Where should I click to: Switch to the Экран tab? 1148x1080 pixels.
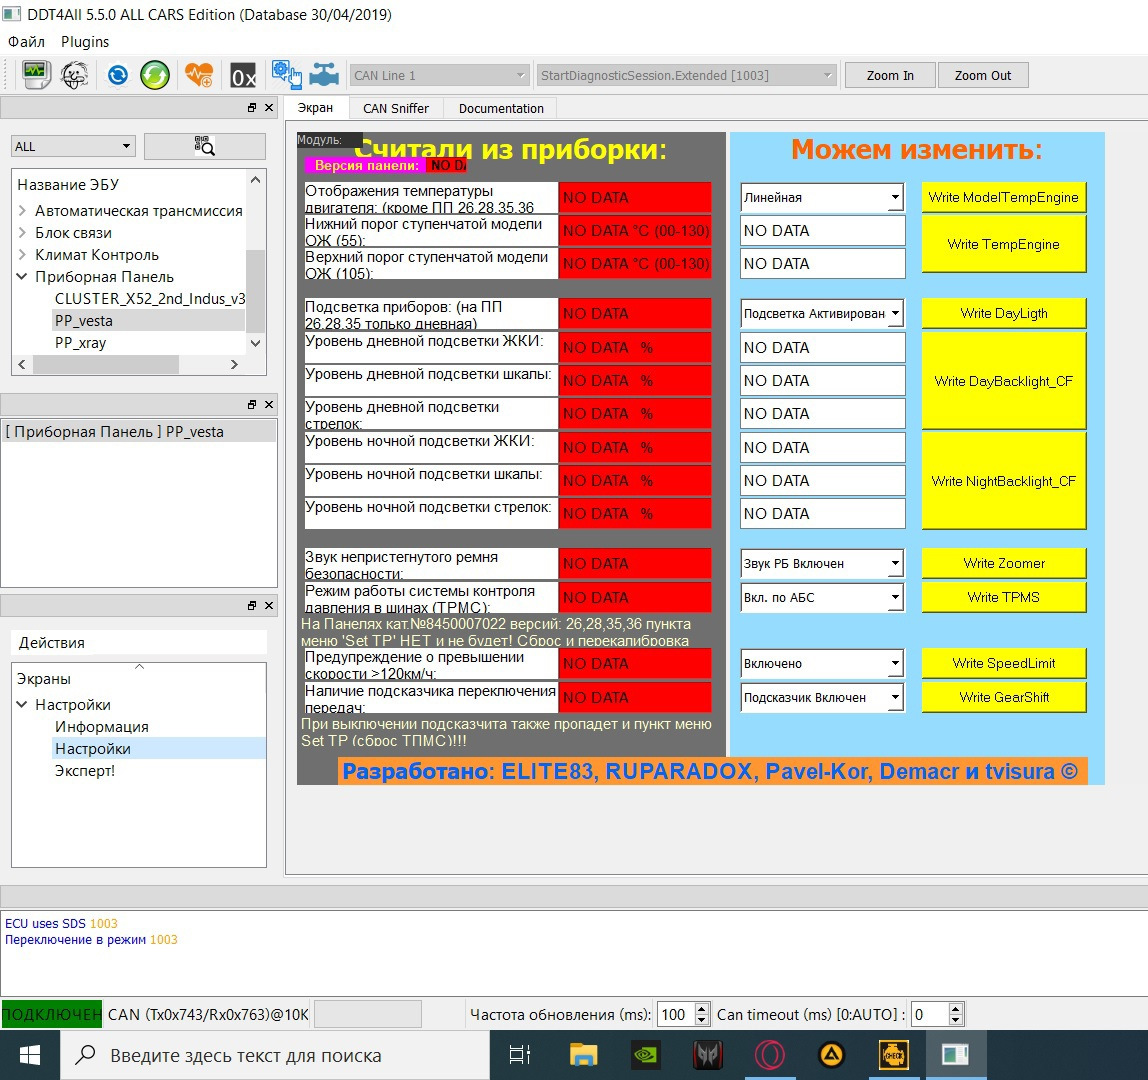click(x=316, y=108)
